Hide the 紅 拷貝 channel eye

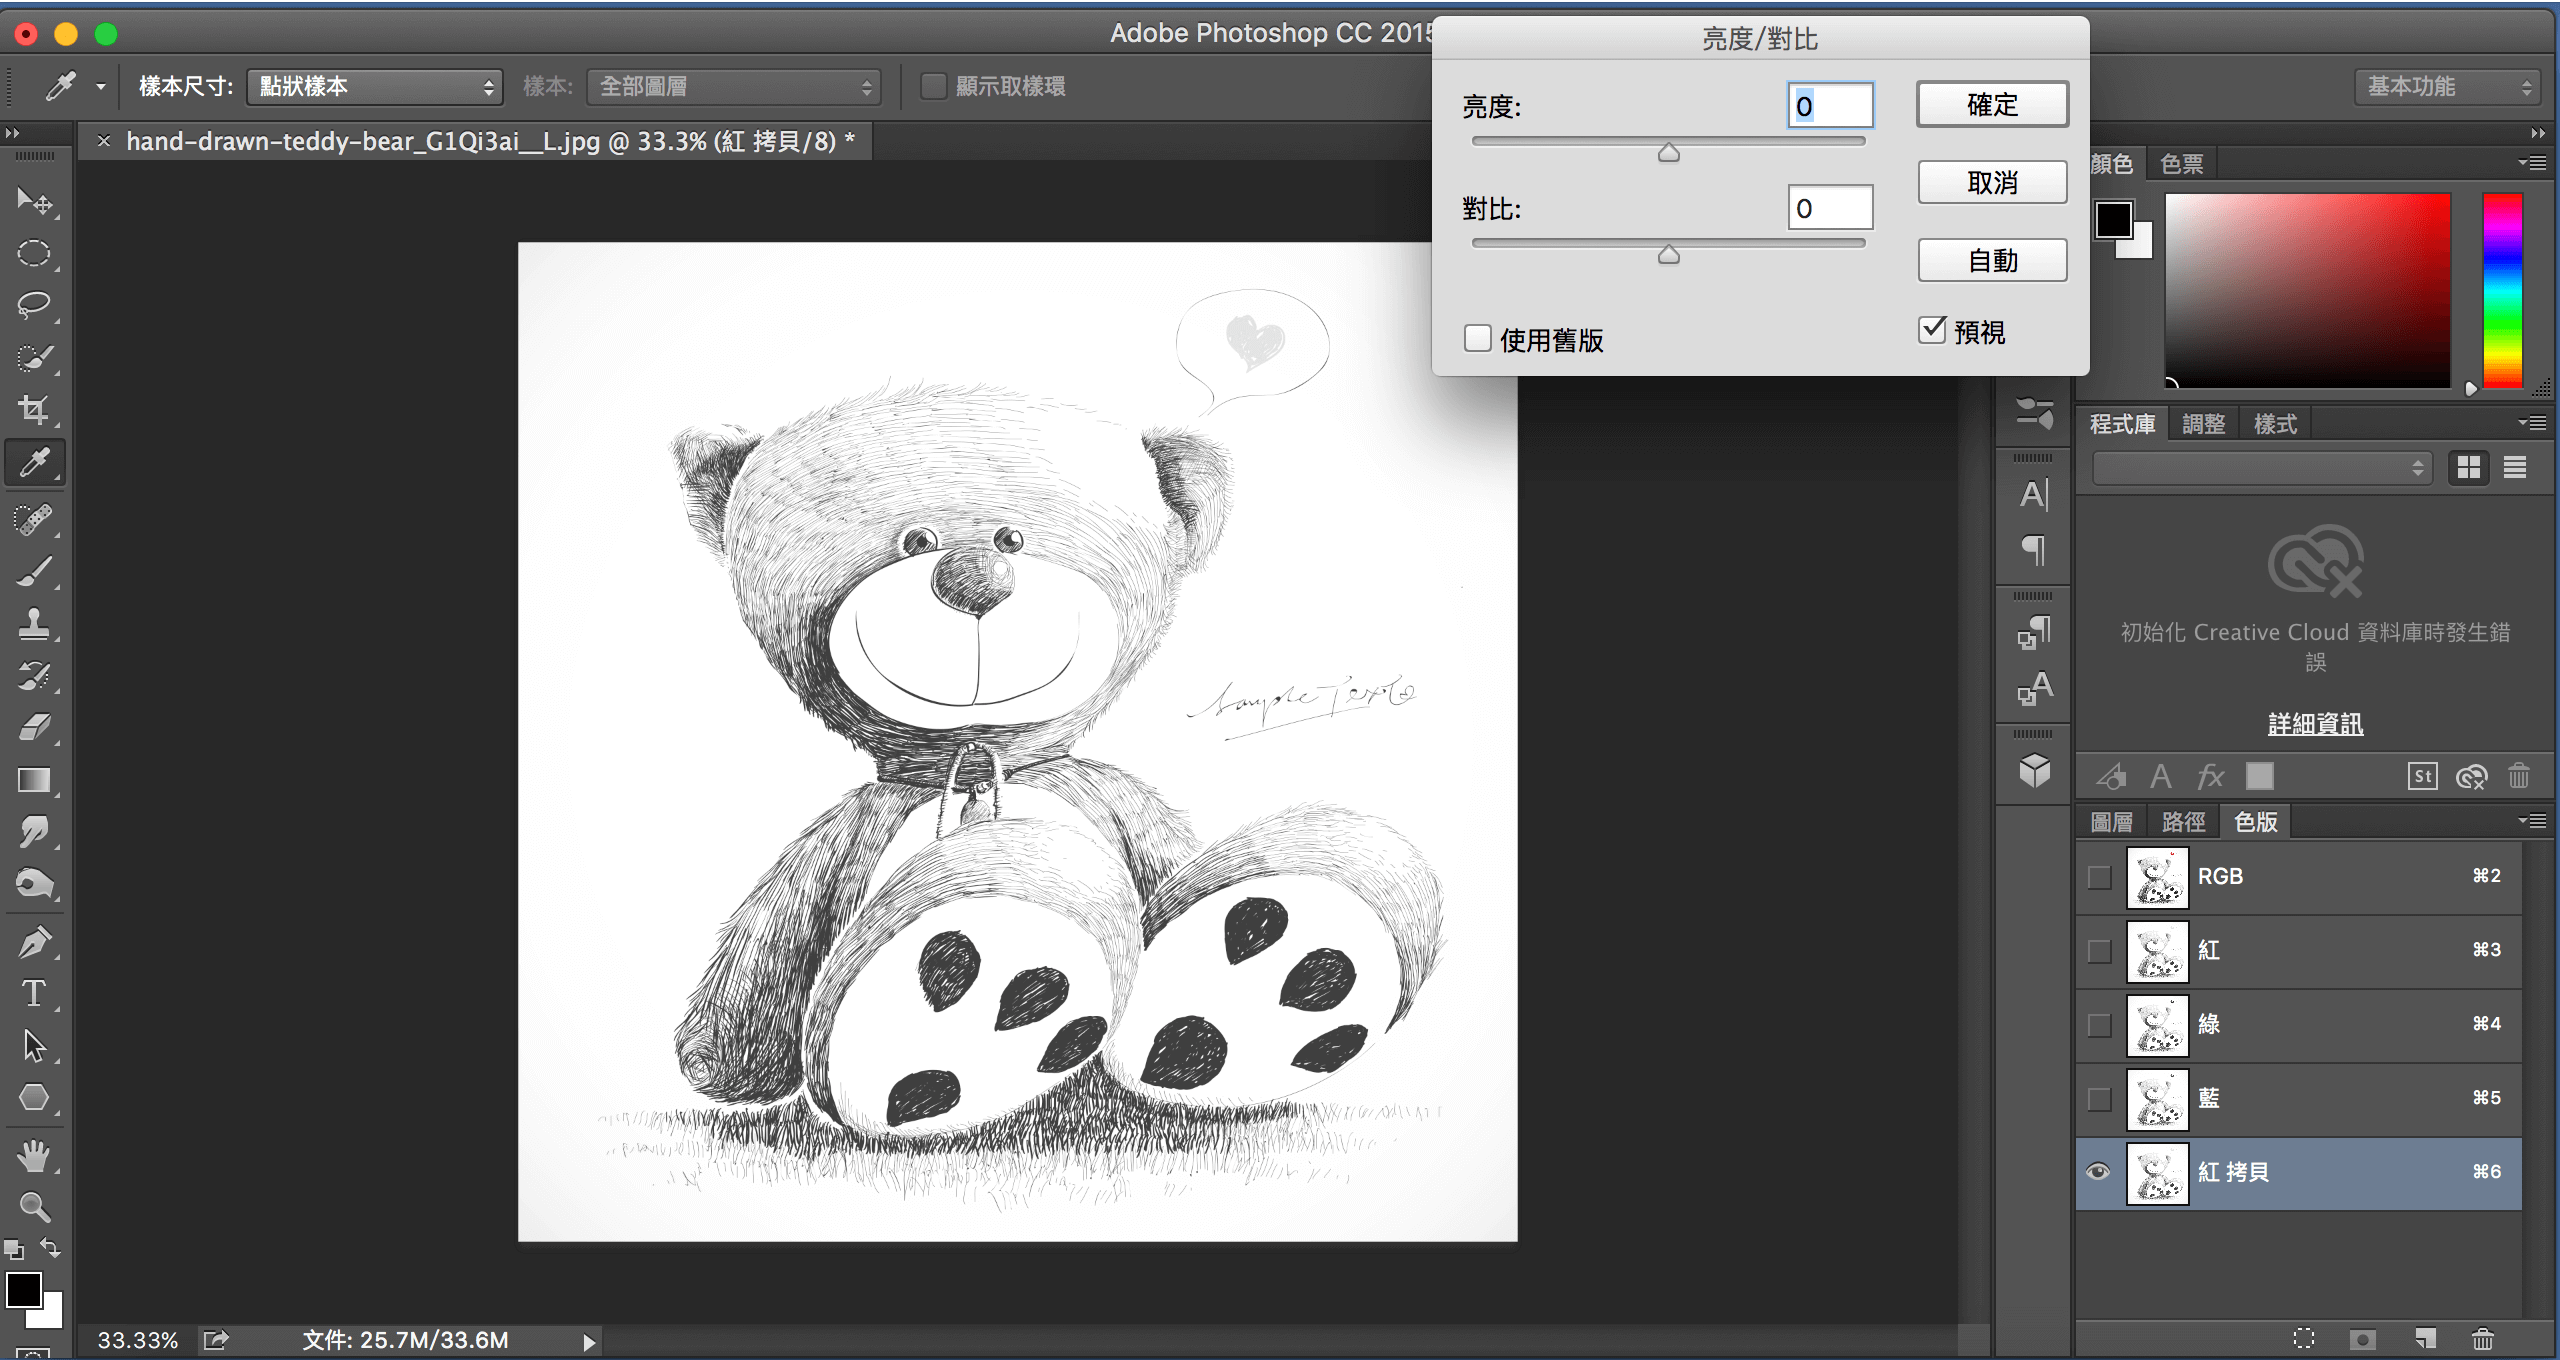click(x=2098, y=1172)
